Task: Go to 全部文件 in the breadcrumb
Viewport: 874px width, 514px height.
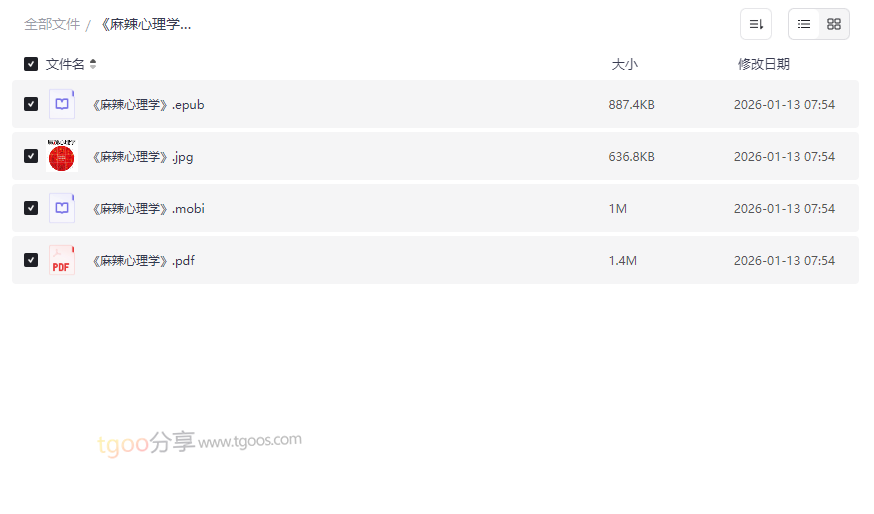Action: point(52,24)
